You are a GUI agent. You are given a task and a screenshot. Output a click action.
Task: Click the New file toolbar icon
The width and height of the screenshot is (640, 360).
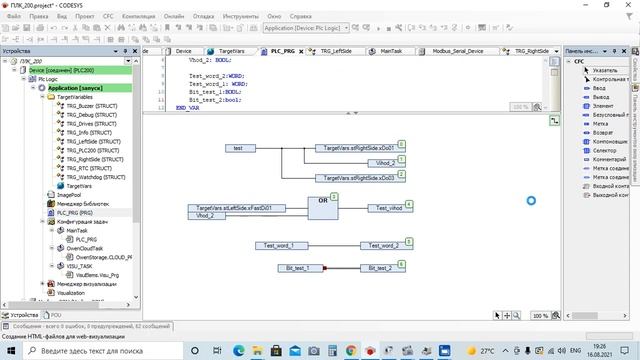click(5, 28)
